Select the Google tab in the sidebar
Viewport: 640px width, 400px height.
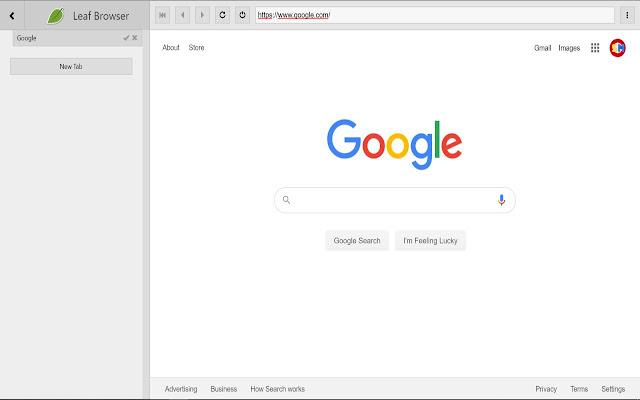click(x=77, y=38)
